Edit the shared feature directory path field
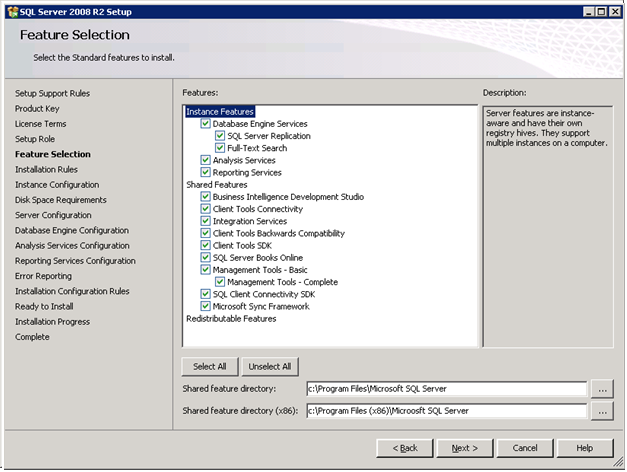627x472 pixels. (447, 389)
